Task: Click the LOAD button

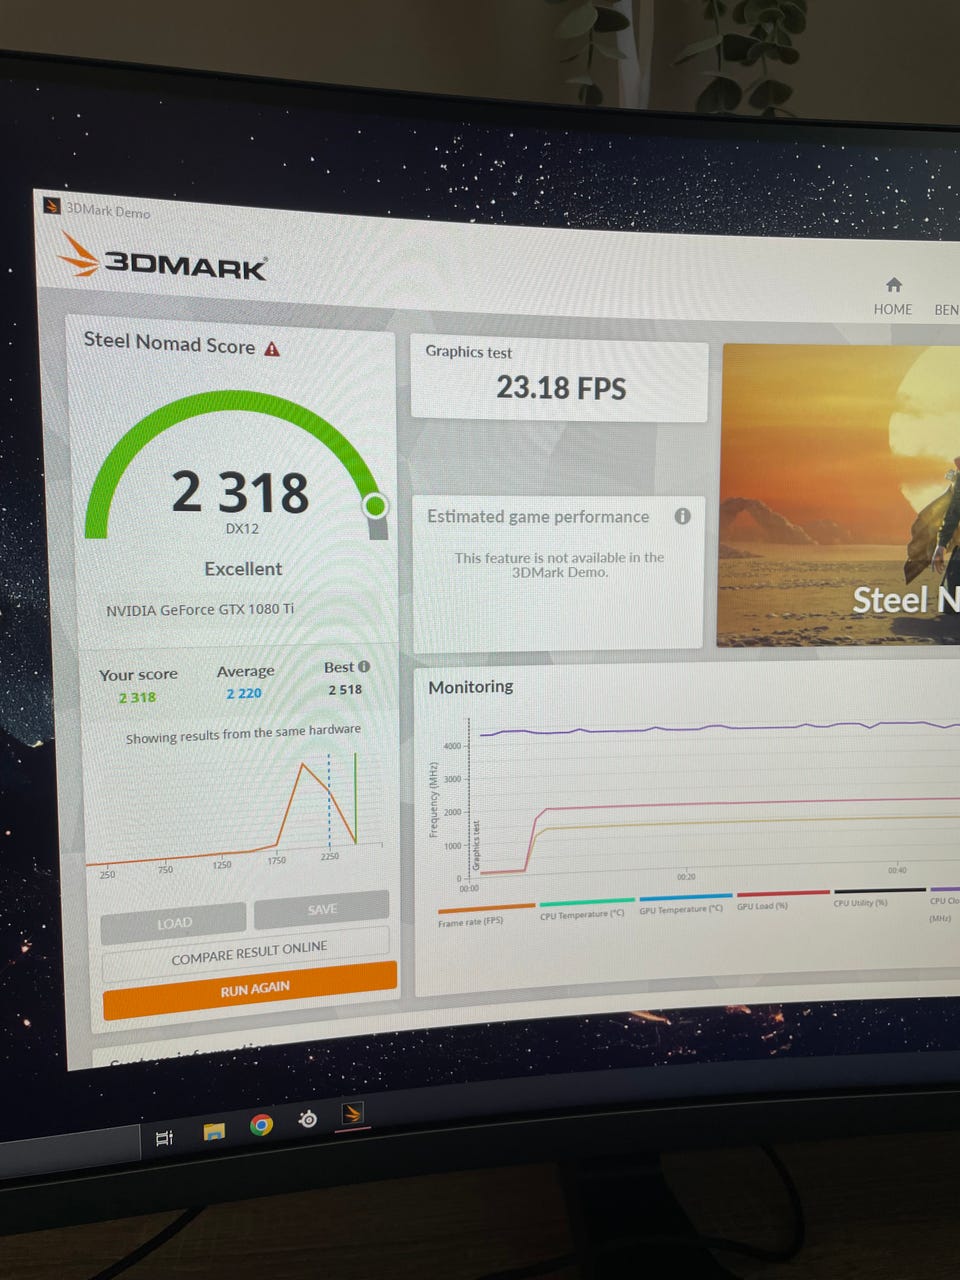Action: [173, 923]
